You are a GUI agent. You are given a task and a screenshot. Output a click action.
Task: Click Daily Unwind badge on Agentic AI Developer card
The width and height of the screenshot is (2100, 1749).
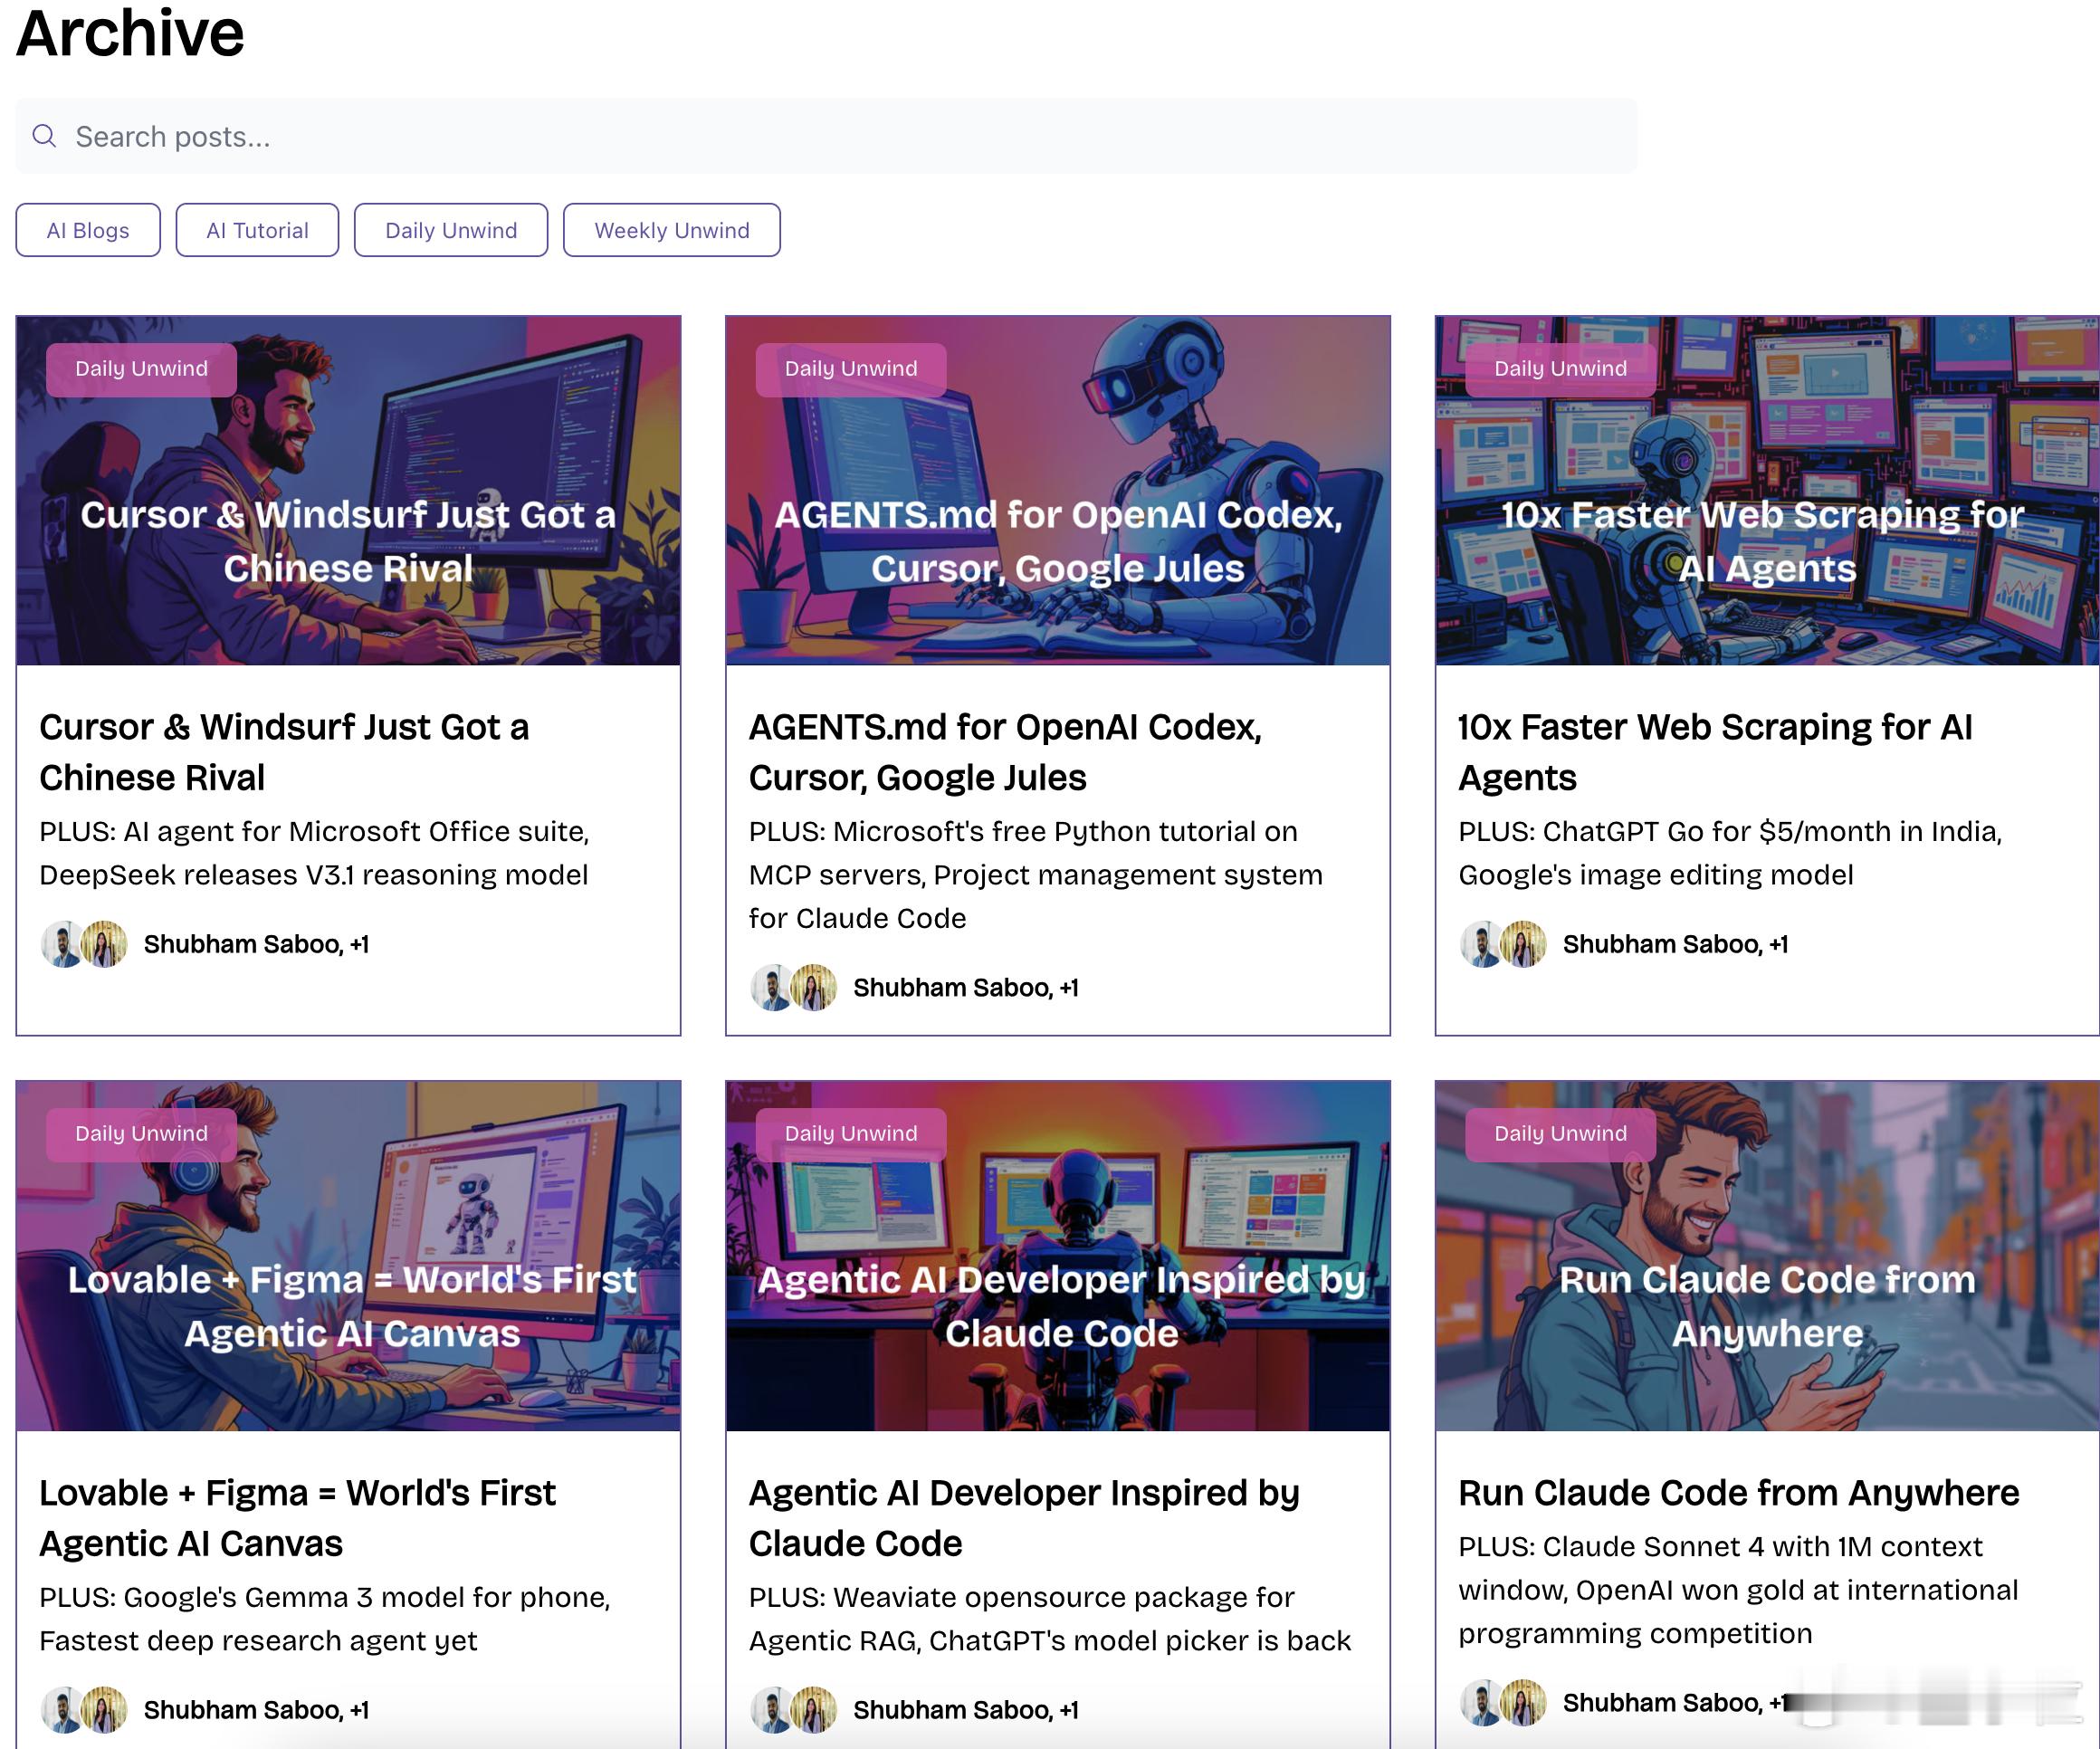click(851, 1134)
